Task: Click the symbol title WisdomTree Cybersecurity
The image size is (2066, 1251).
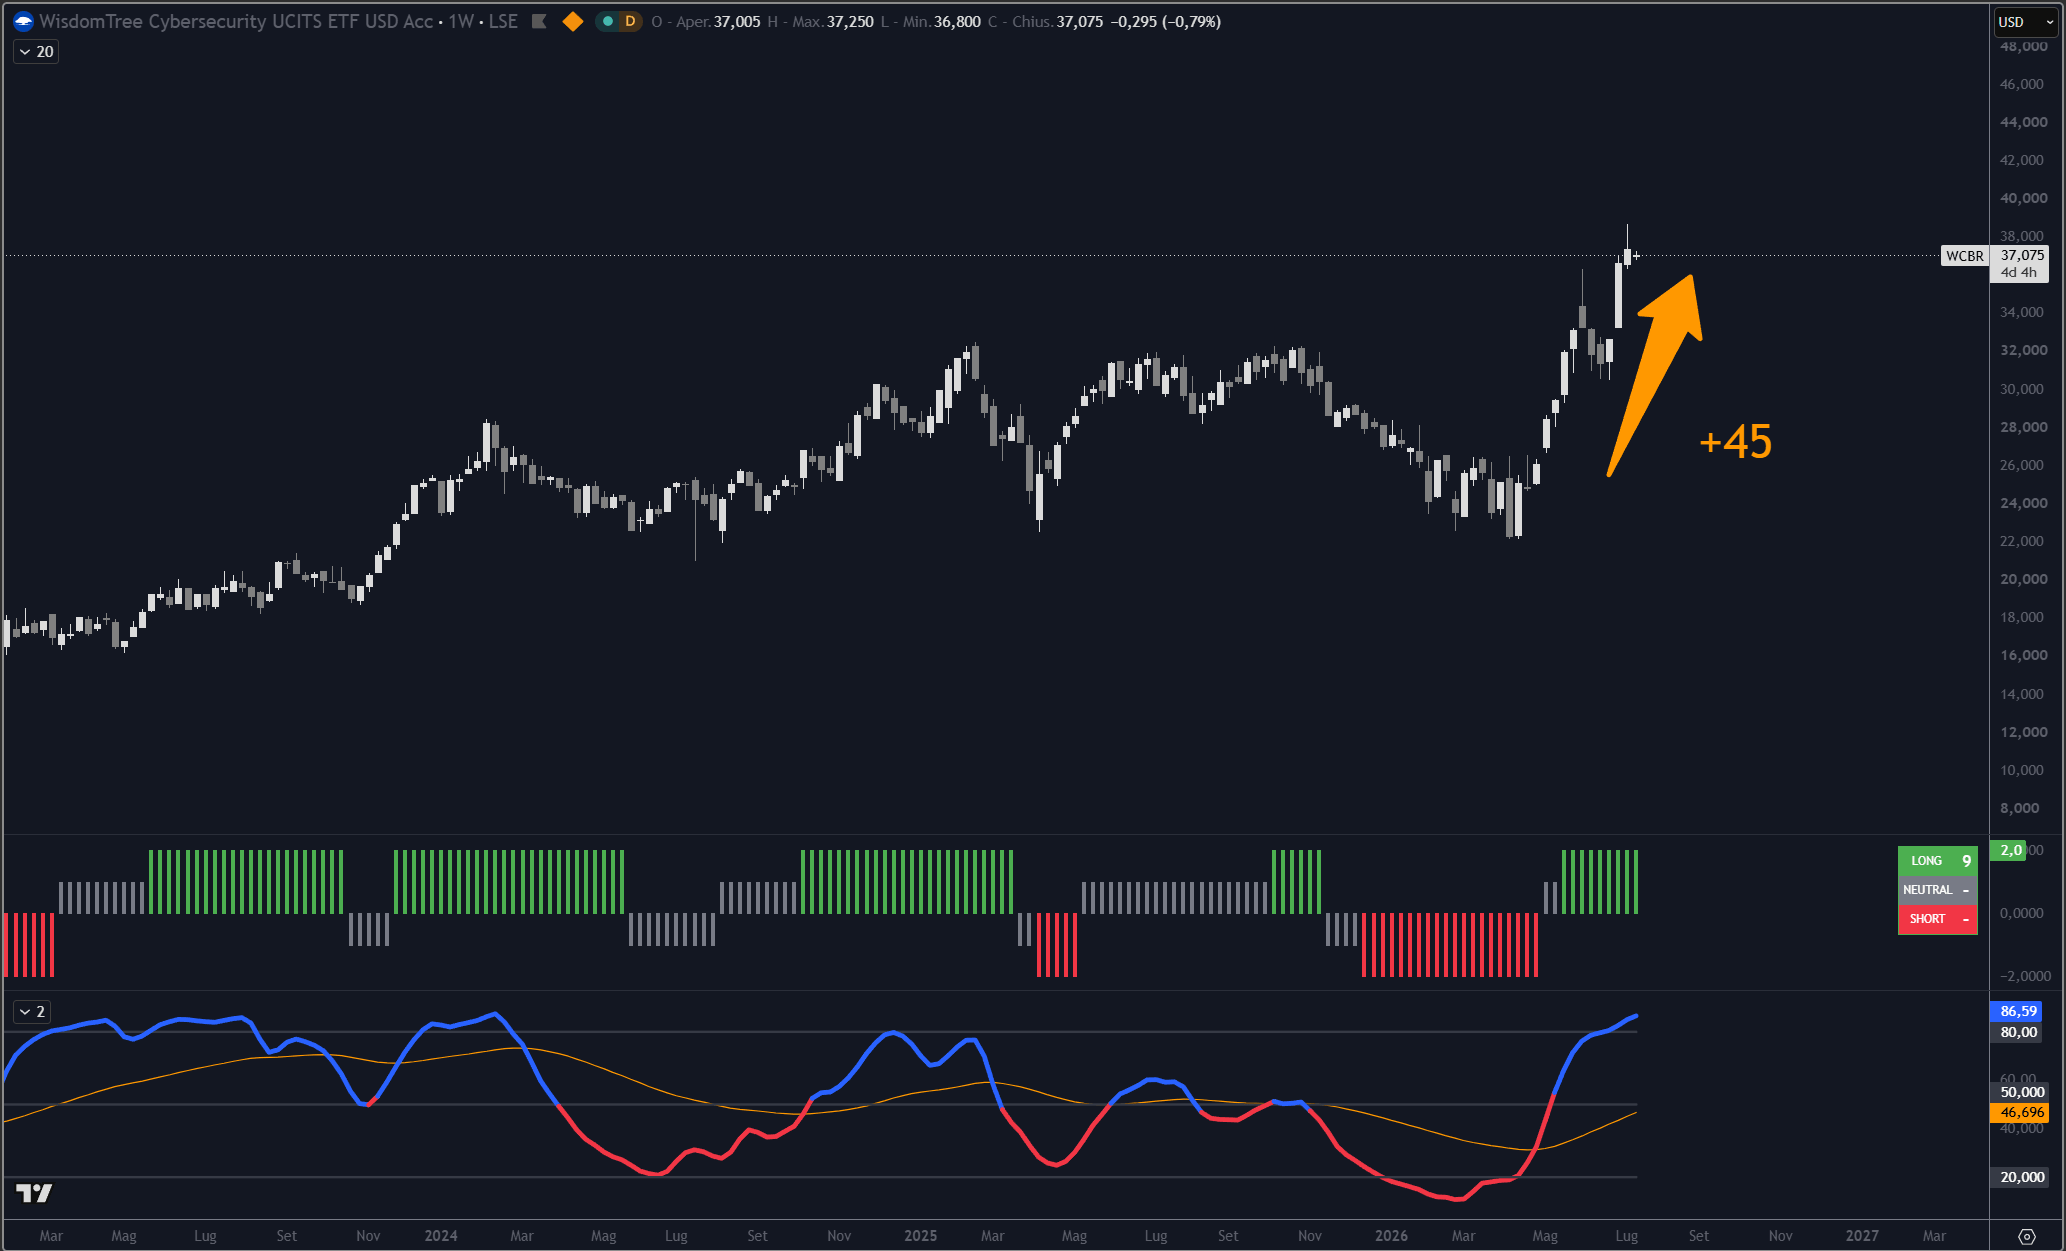Action: coord(236,21)
